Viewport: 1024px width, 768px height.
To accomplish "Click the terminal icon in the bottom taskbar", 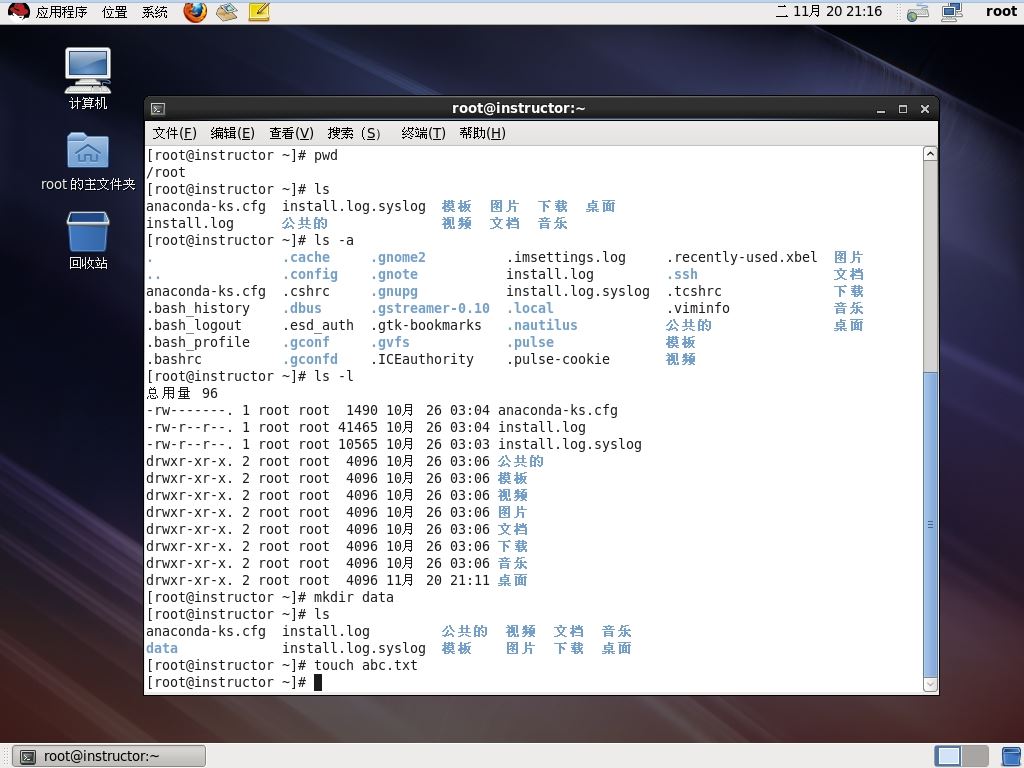I will coord(28,756).
